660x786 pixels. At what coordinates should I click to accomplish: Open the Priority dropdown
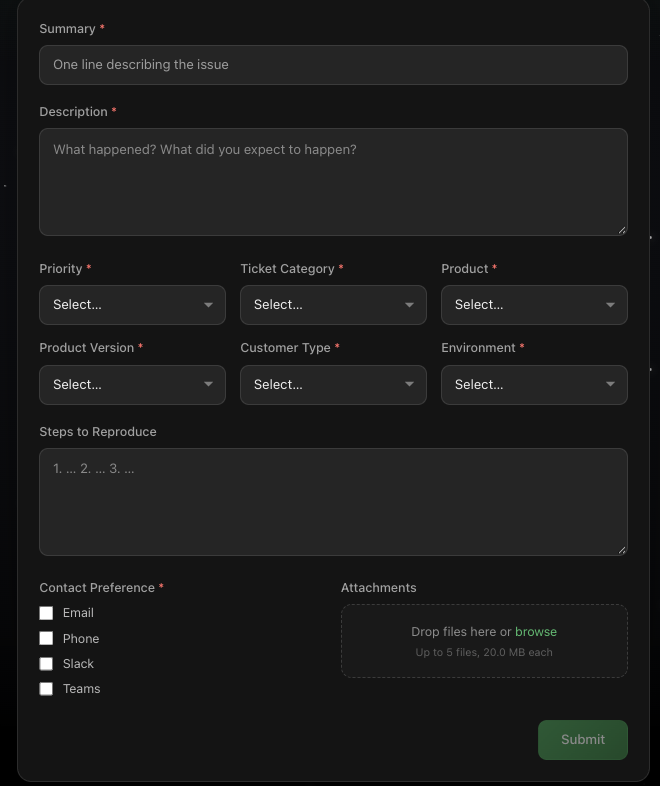(132, 305)
